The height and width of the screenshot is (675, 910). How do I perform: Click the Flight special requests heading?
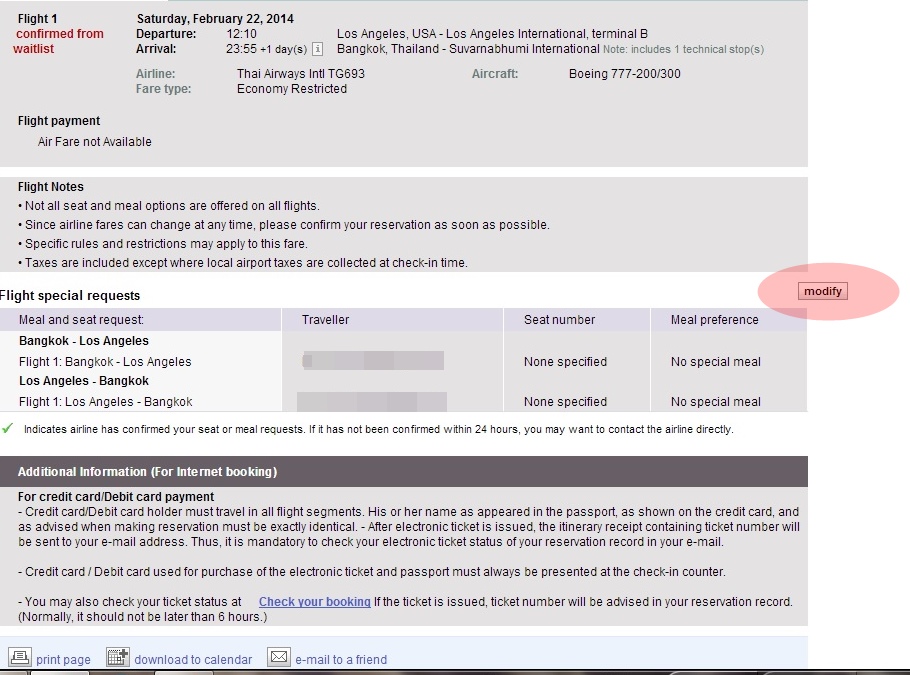click(70, 296)
